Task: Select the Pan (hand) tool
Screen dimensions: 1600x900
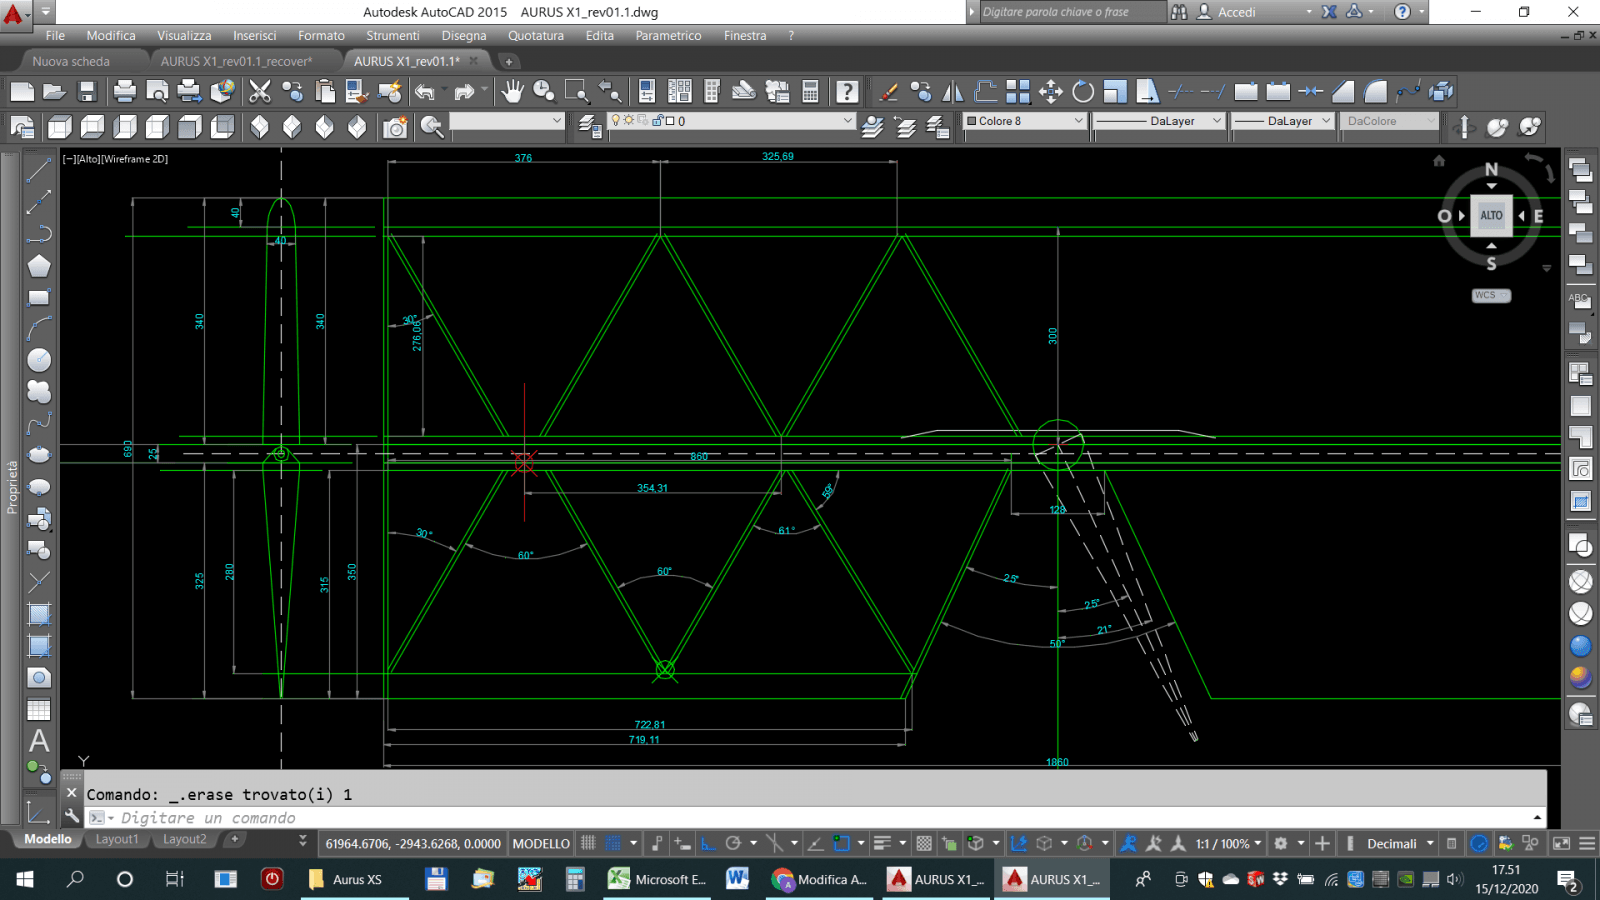Action: (512, 92)
